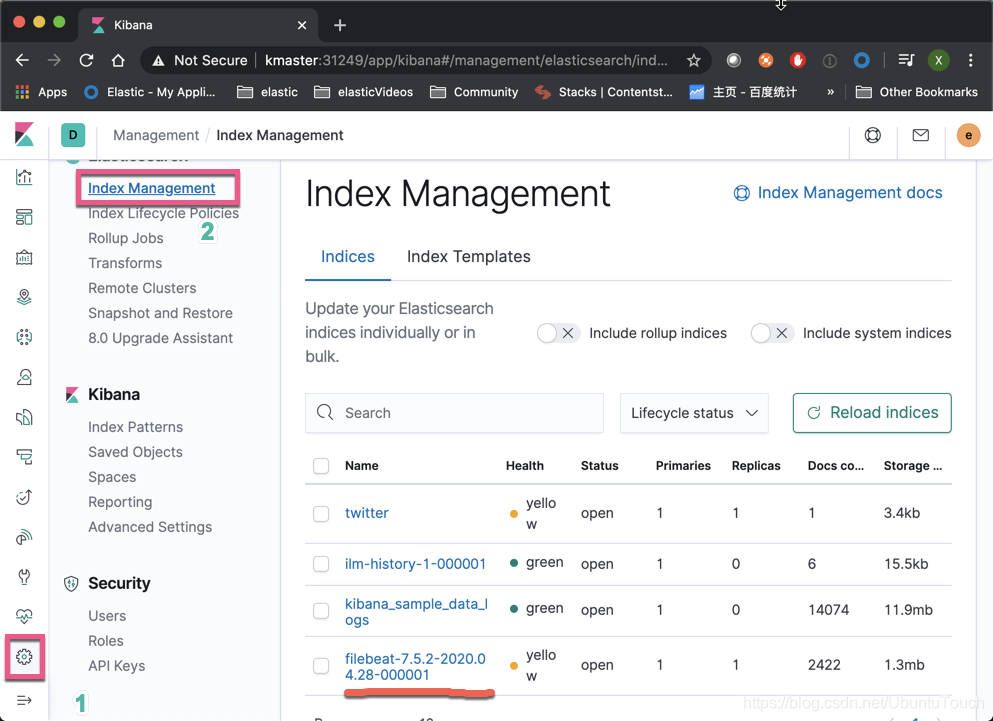Image resolution: width=993 pixels, height=721 pixels.
Task: Open Maps icon in side navigation
Action: [24, 297]
